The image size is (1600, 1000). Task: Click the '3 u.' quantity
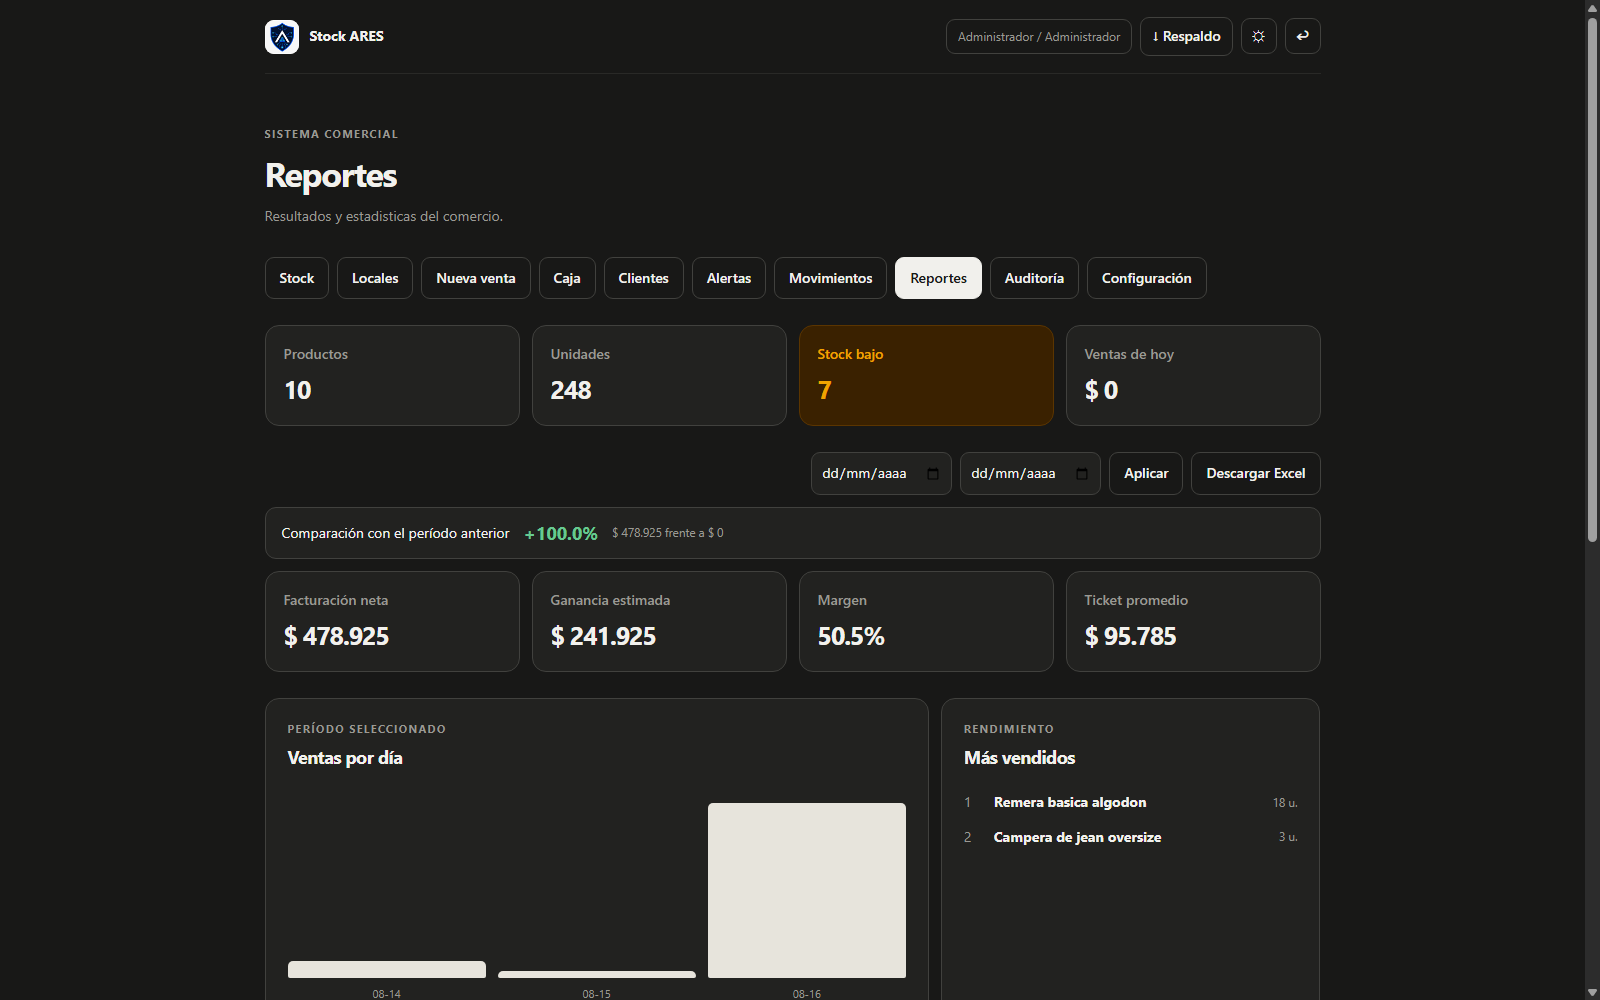click(1288, 837)
